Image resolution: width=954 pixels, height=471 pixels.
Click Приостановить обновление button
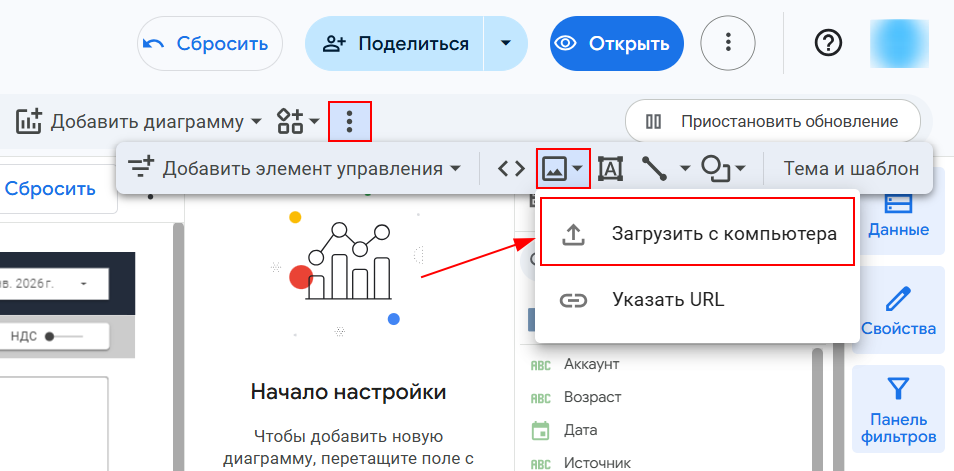click(772, 122)
